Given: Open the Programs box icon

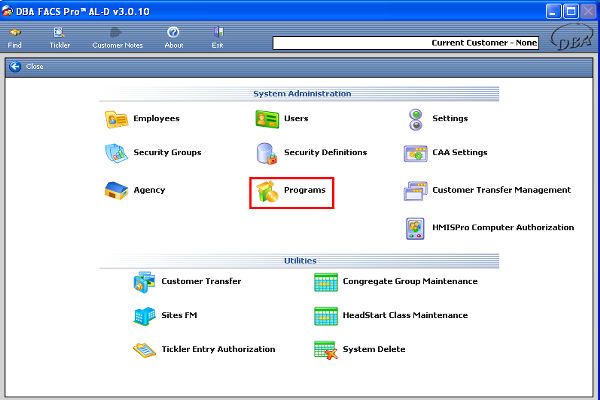Looking at the screenshot, I should [267, 191].
